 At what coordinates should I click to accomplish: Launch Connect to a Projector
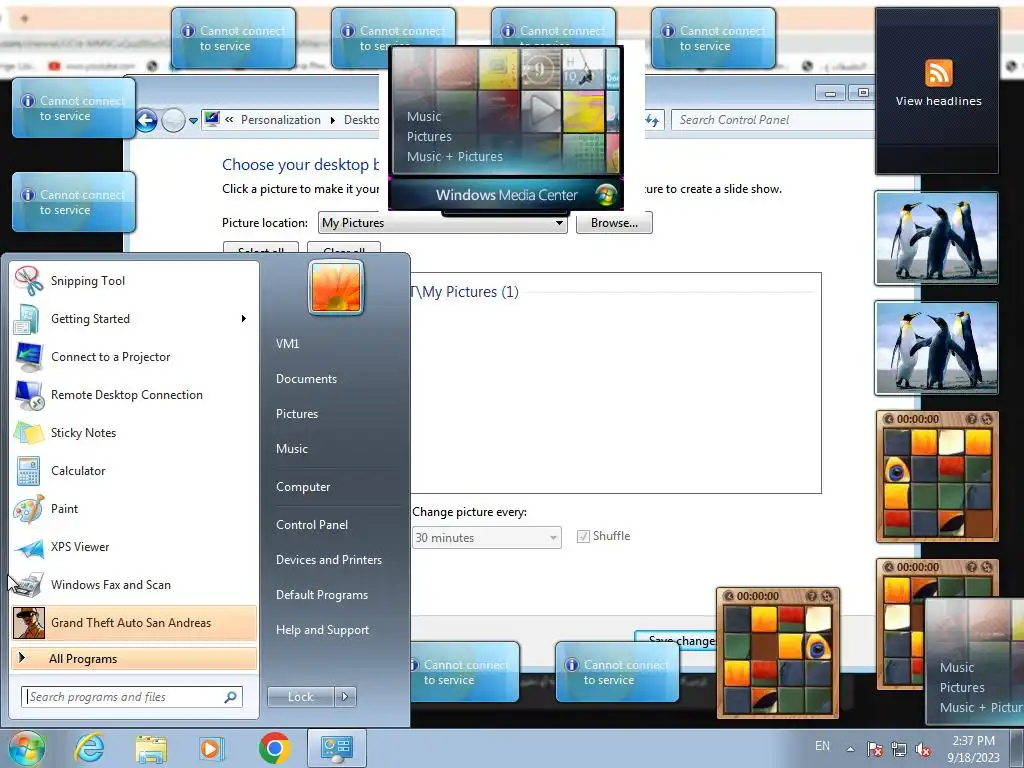(x=134, y=357)
